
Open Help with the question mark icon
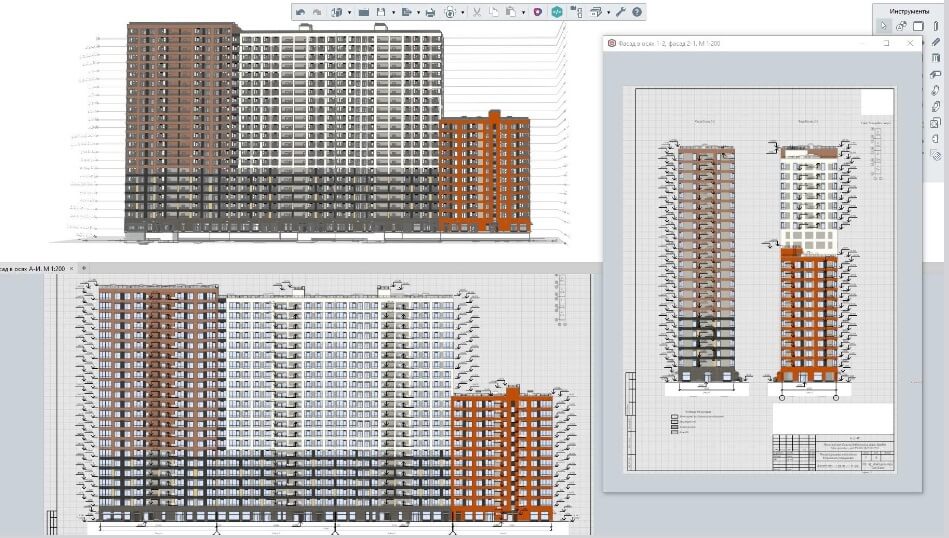[x=637, y=12]
